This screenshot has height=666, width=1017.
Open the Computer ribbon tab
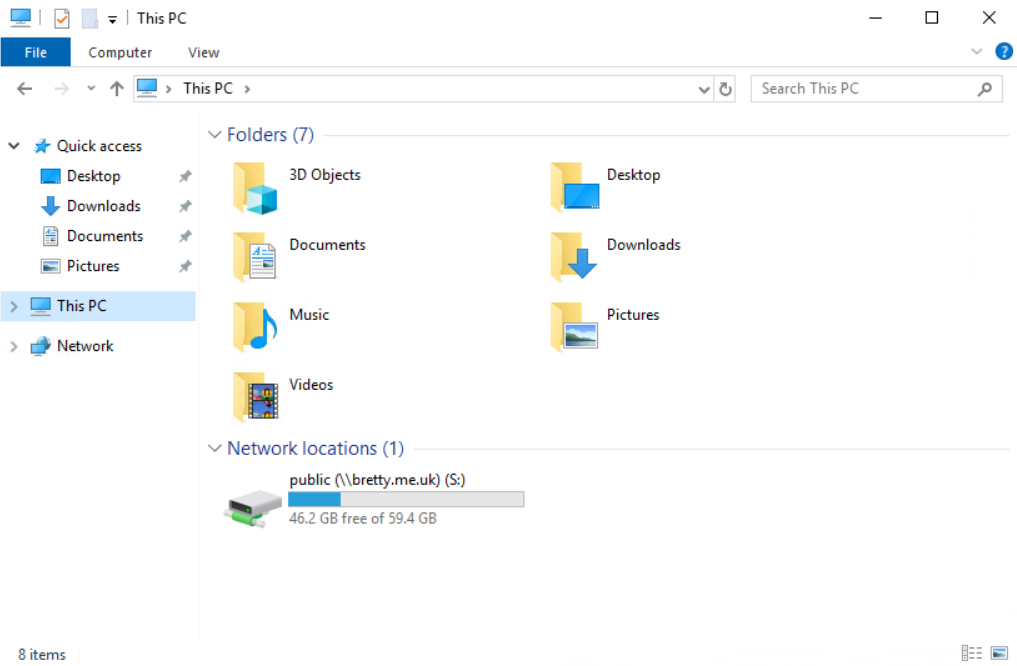coord(120,52)
